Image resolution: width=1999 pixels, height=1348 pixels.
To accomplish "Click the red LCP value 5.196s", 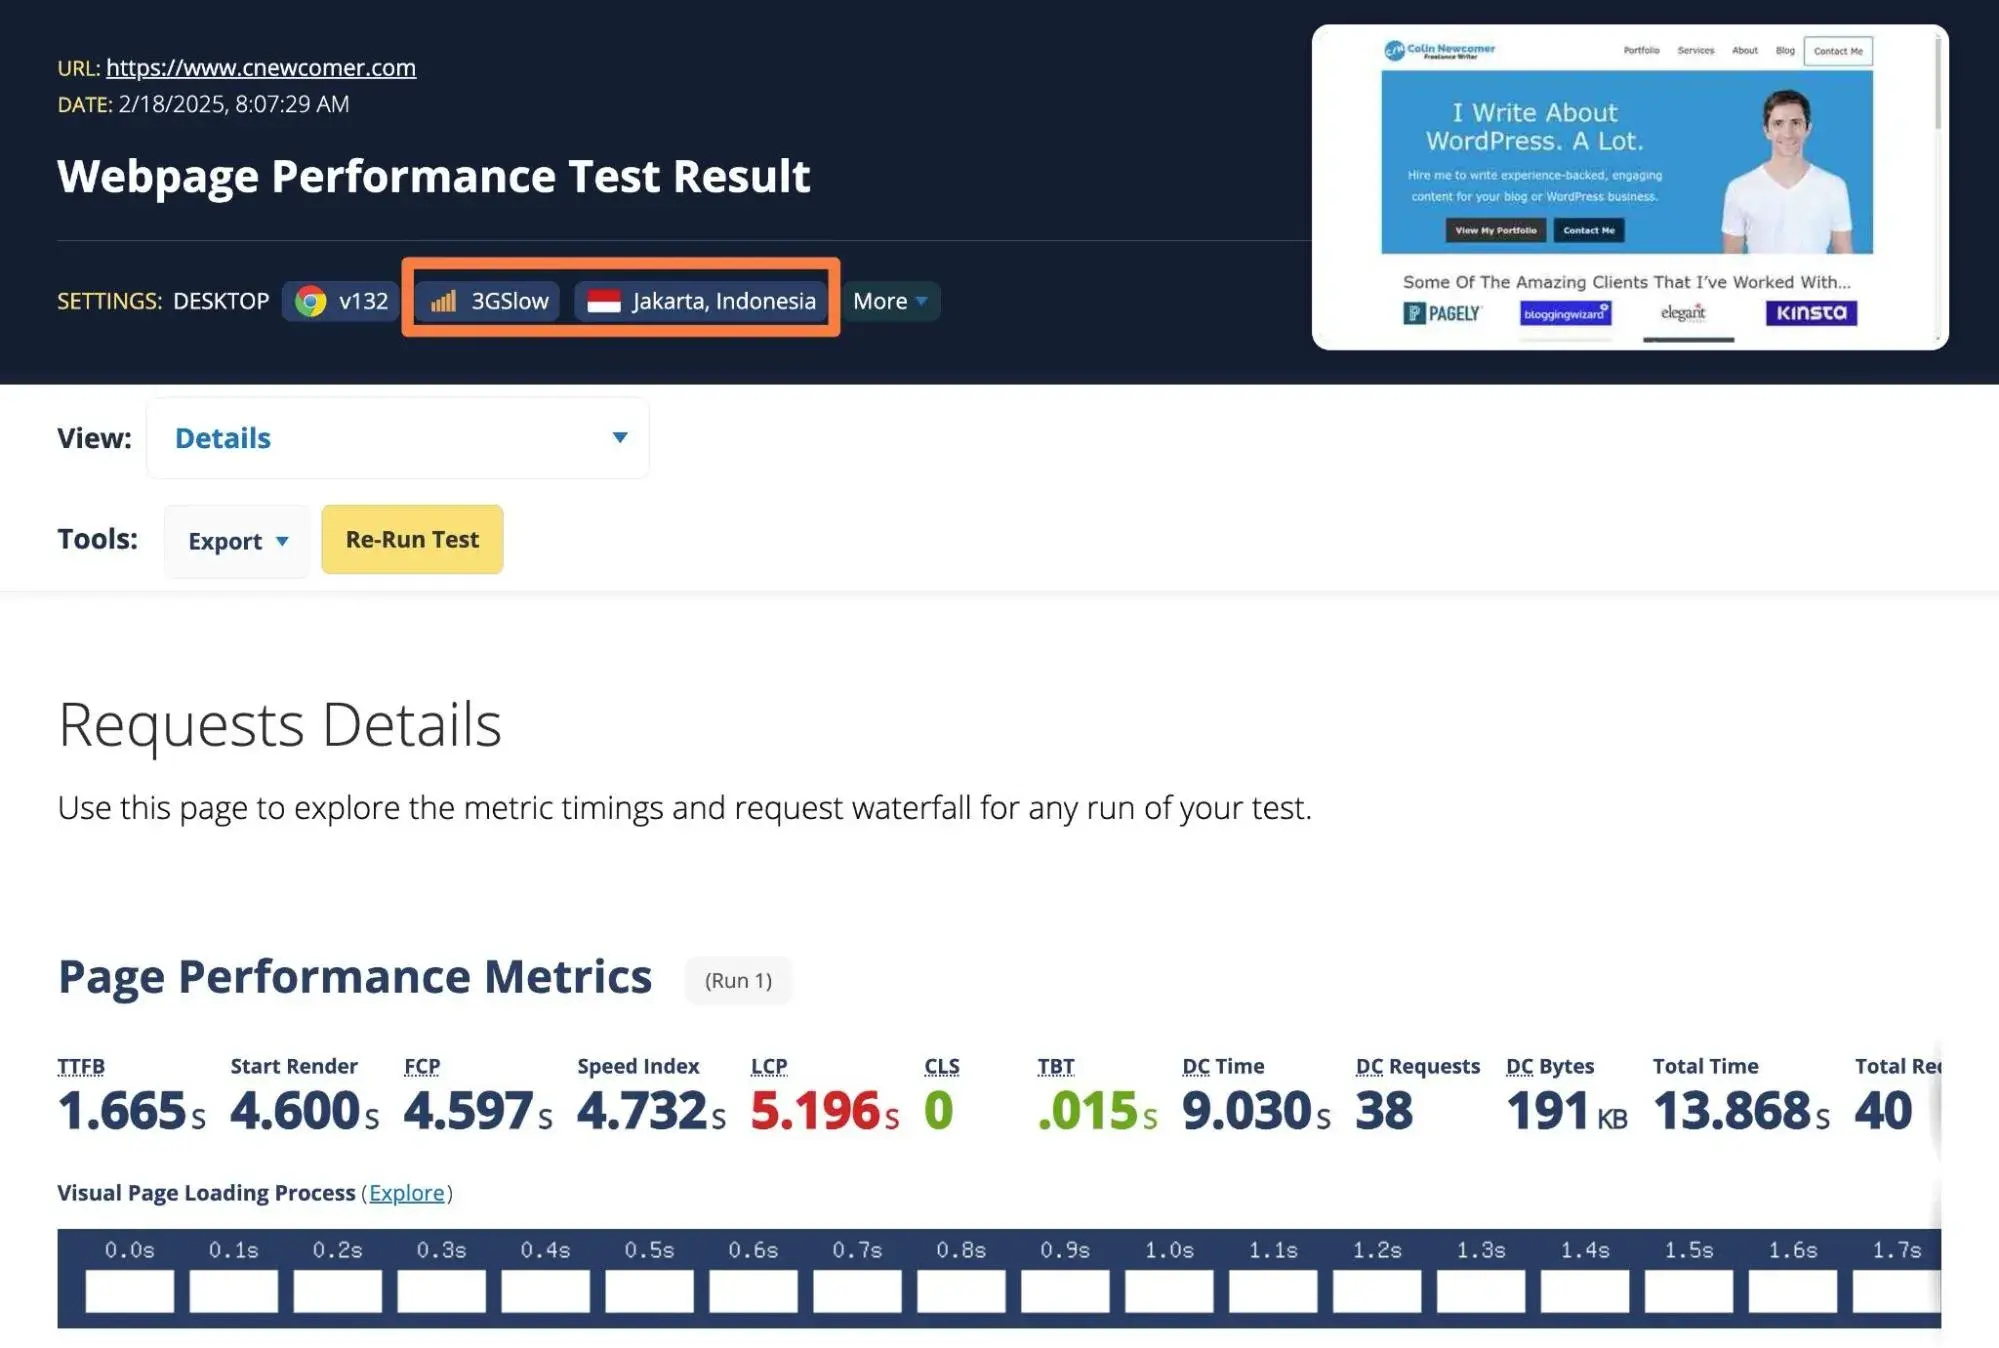I will (825, 1111).
